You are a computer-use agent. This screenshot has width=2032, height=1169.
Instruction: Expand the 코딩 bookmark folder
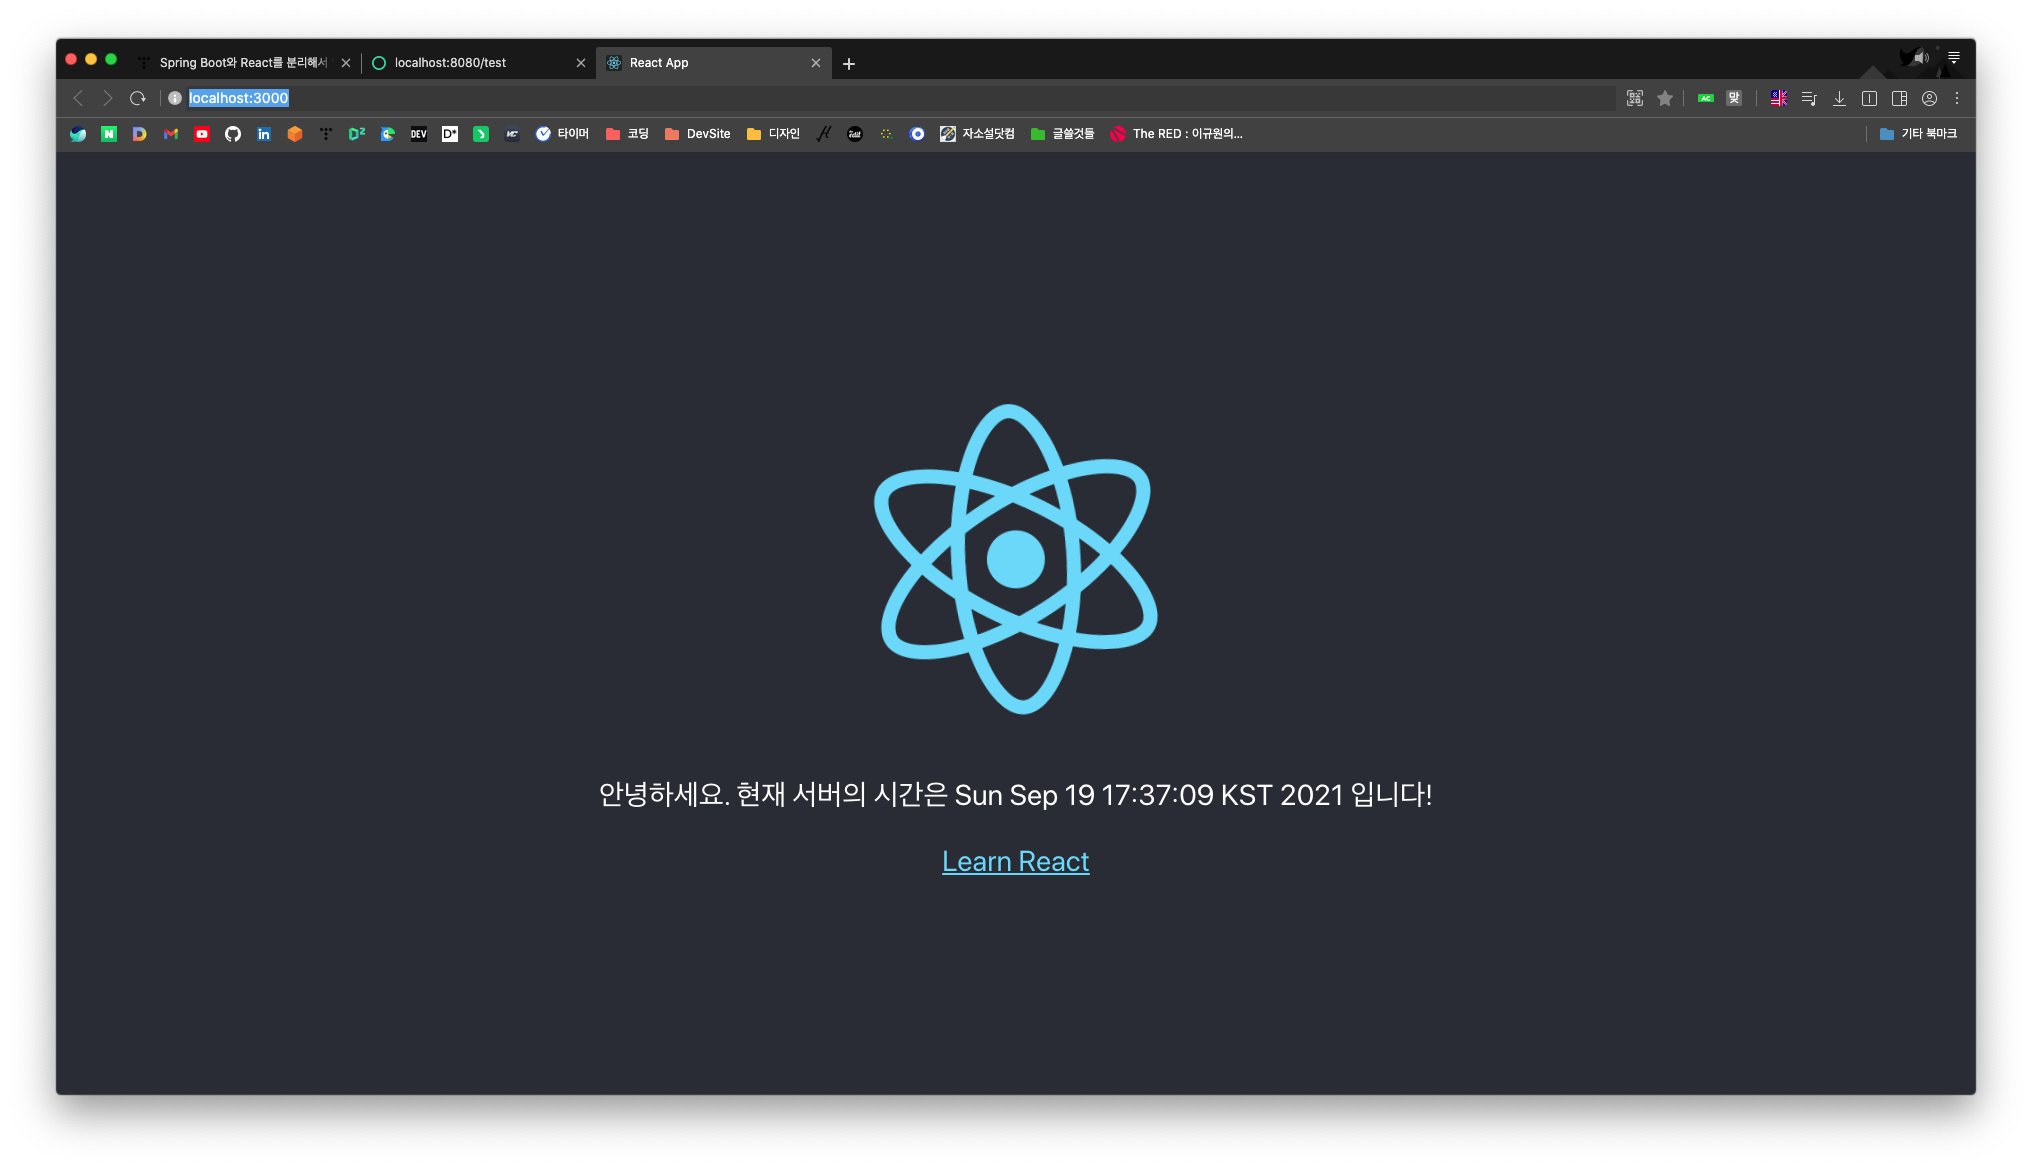click(627, 134)
